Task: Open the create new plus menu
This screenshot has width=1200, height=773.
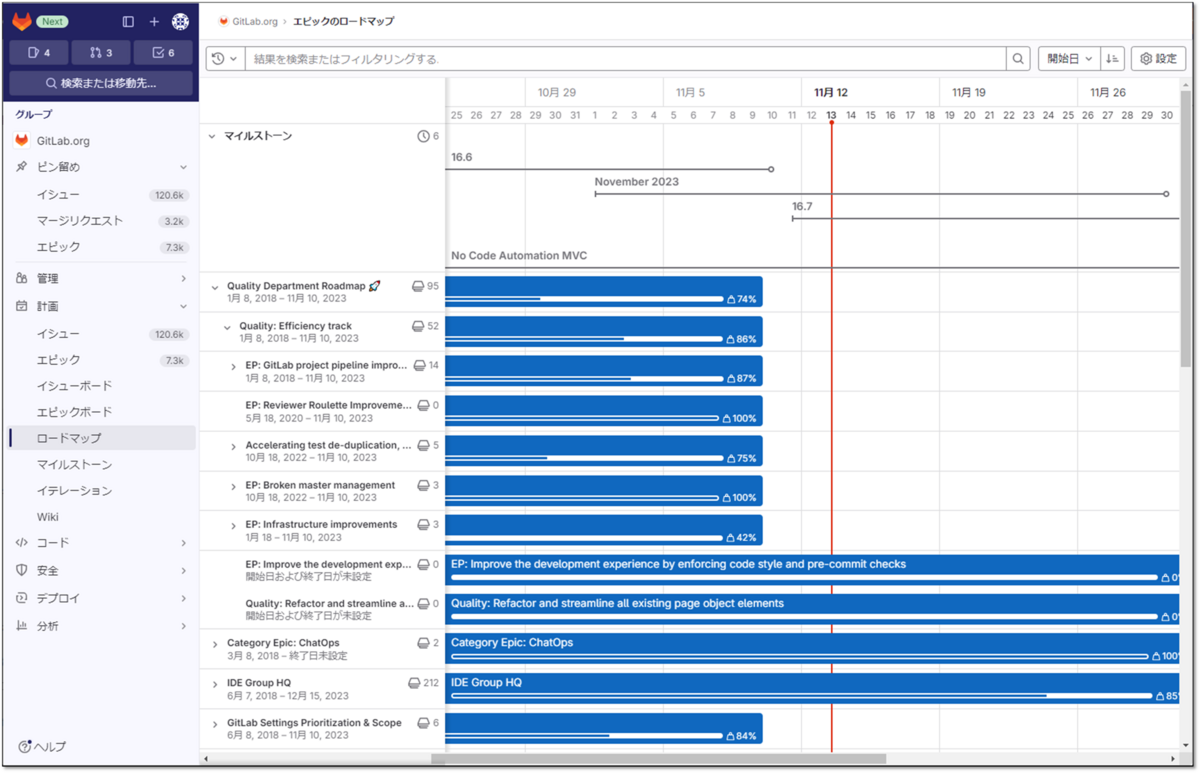Action: [154, 21]
